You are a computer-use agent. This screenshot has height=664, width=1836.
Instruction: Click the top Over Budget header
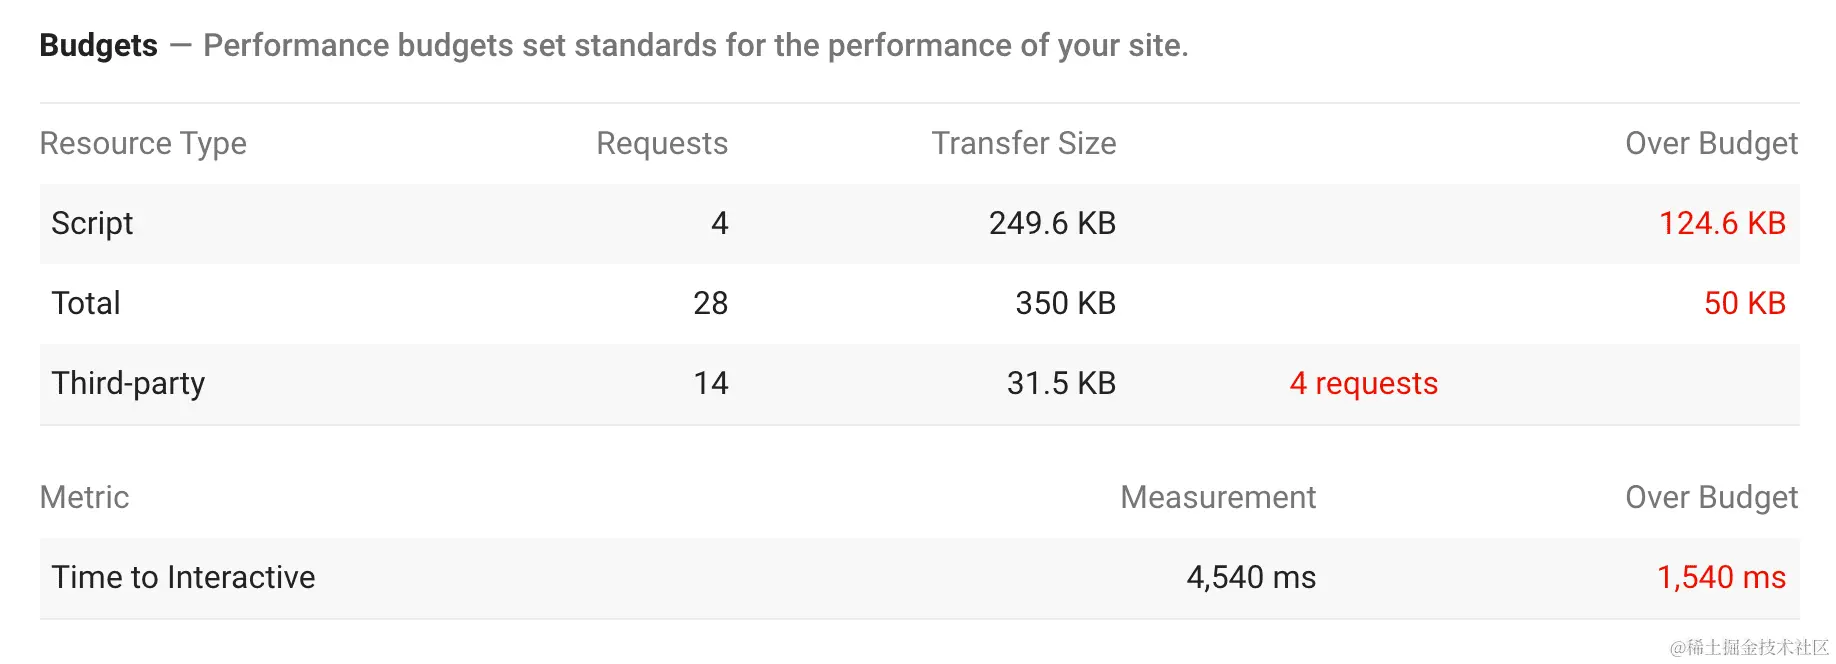[x=1710, y=144]
